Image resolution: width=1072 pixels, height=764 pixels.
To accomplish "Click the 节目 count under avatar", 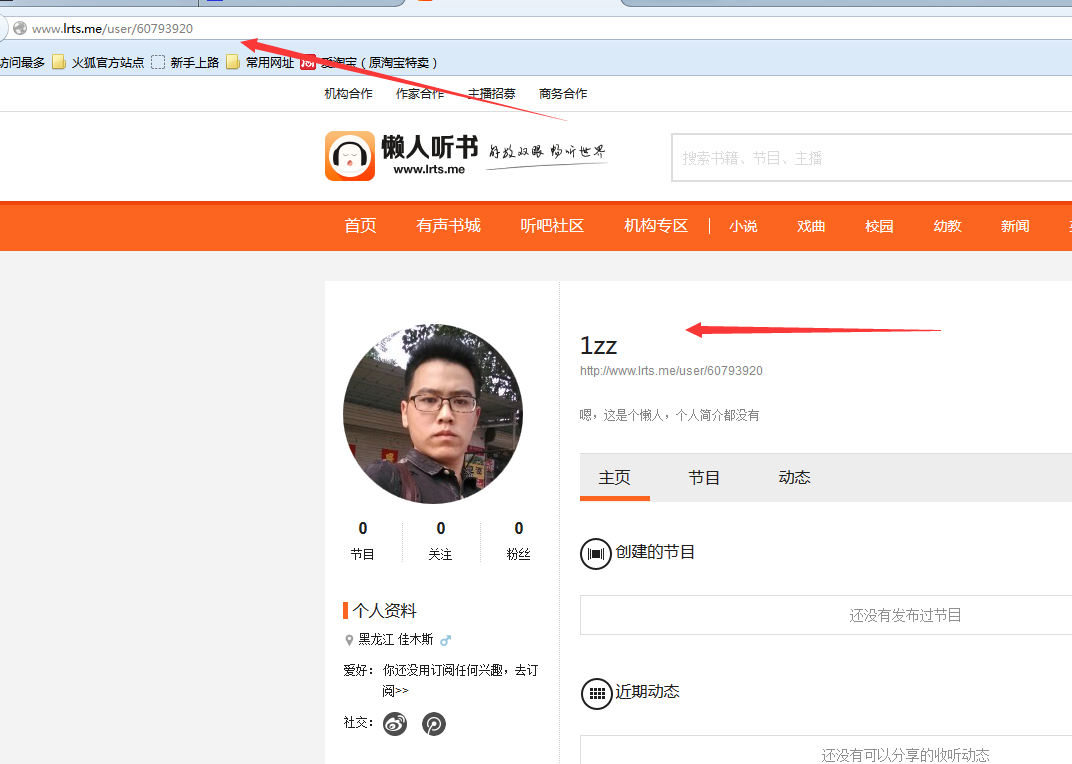I will coord(362,541).
